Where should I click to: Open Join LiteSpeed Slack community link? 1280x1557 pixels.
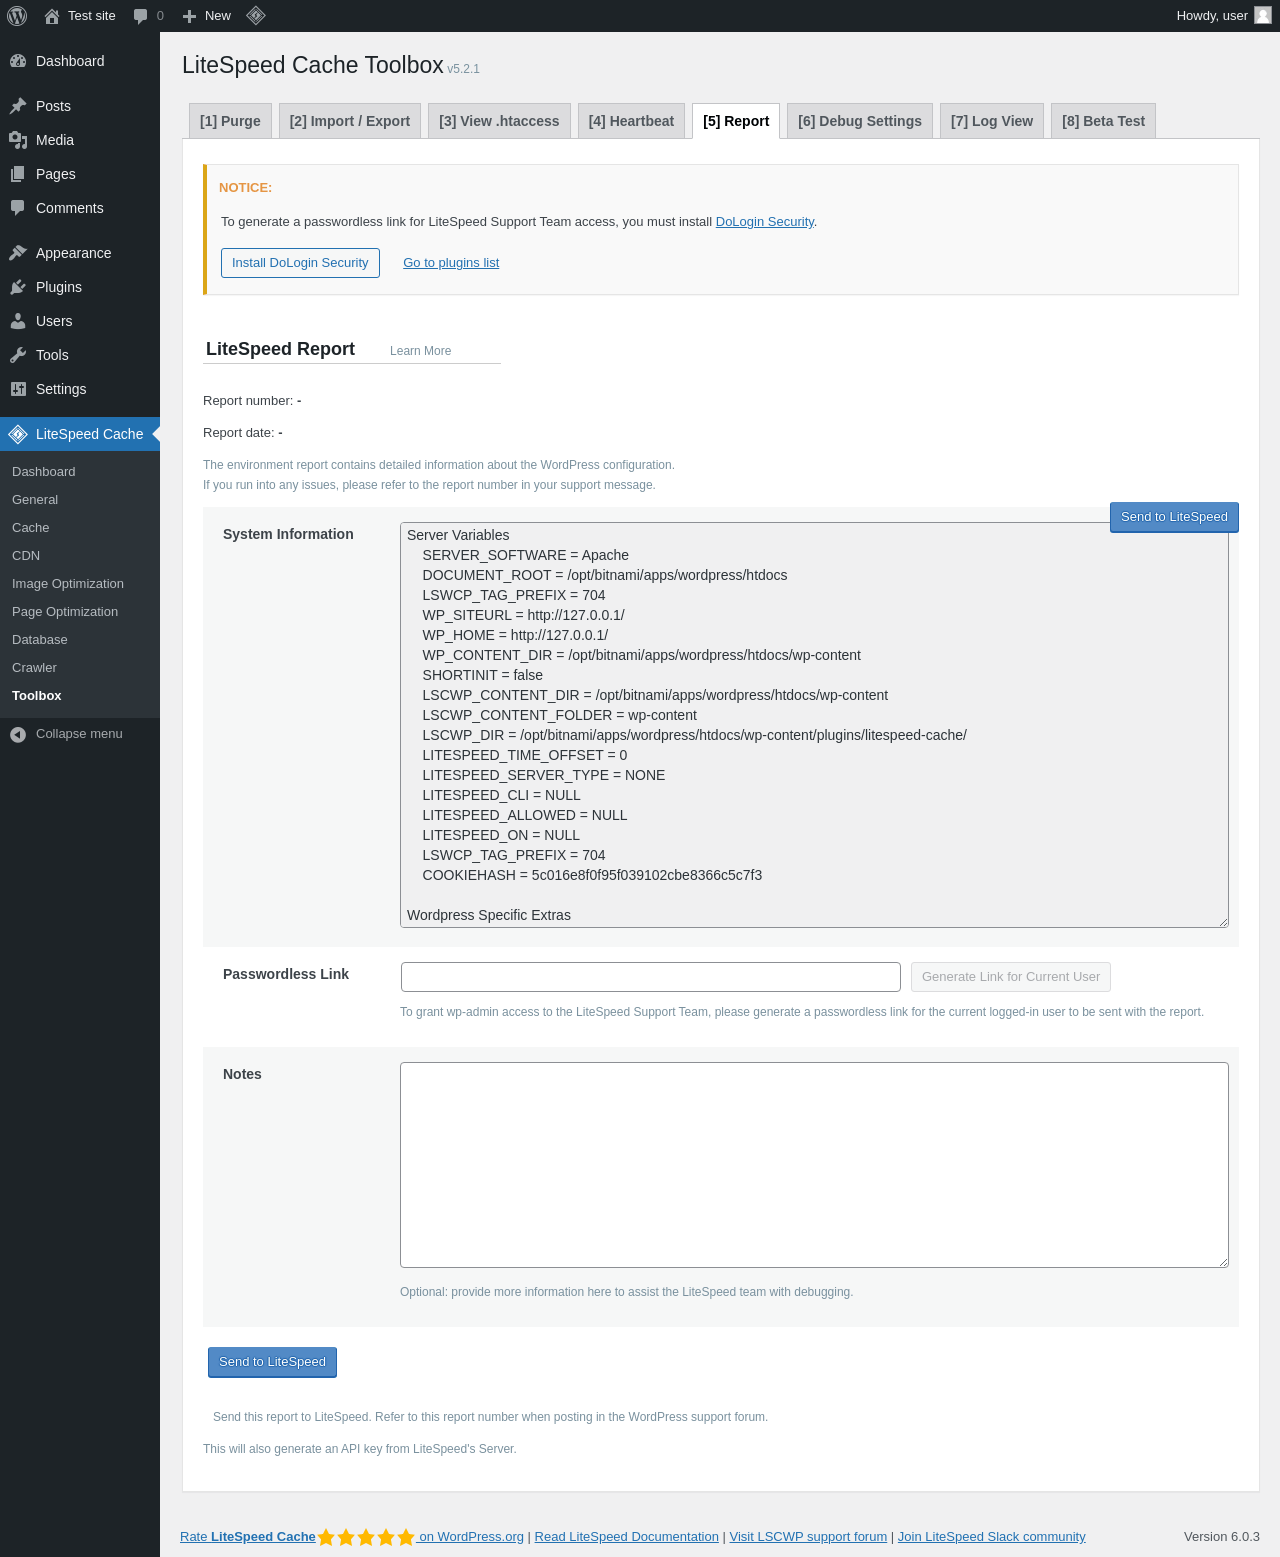pyautogui.click(x=992, y=1537)
